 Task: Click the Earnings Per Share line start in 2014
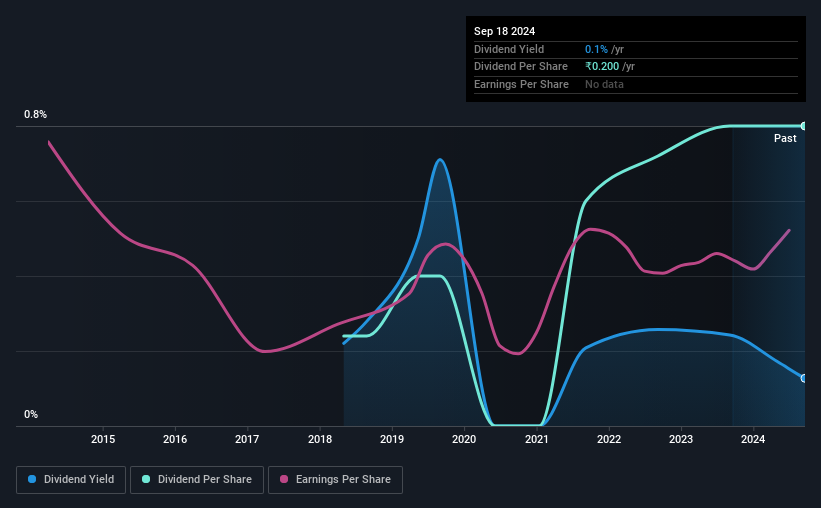point(49,141)
